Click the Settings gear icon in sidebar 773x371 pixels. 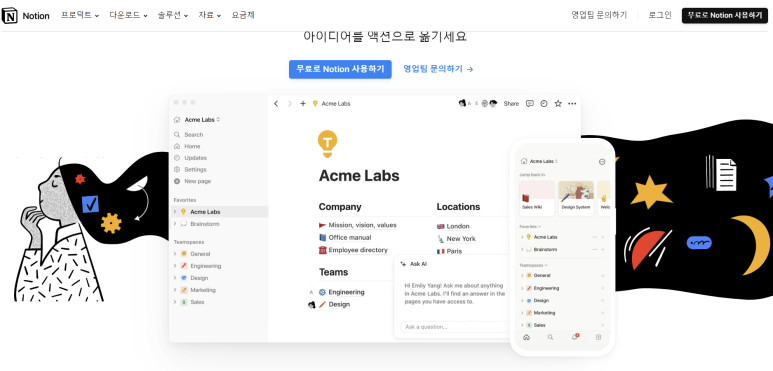pyautogui.click(x=177, y=169)
